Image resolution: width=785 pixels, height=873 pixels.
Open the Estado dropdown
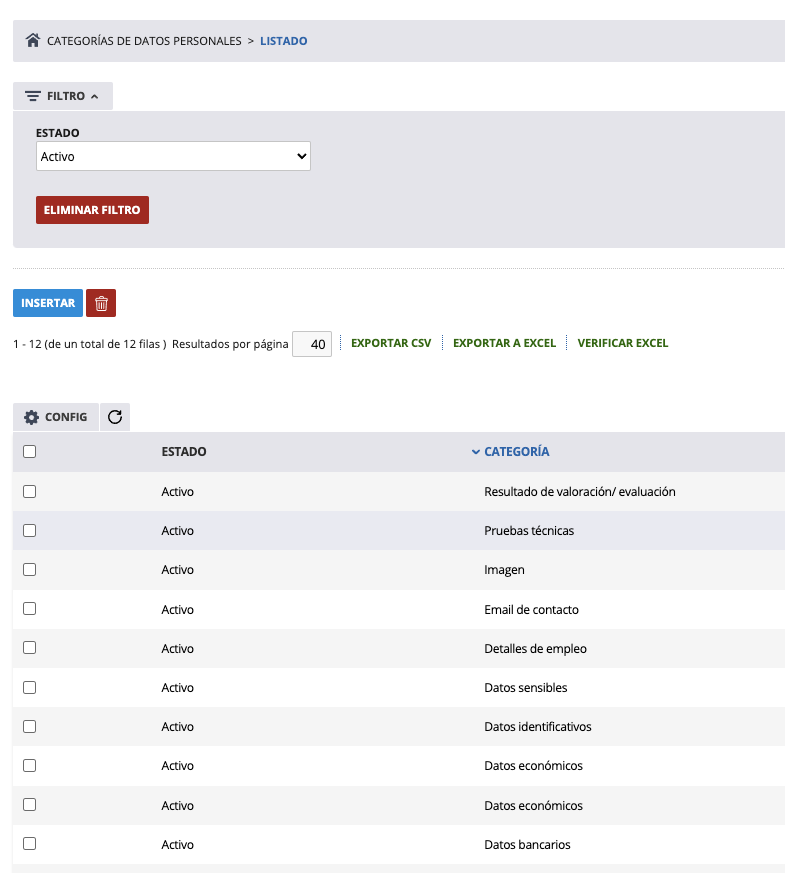pyautogui.click(x=173, y=156)
